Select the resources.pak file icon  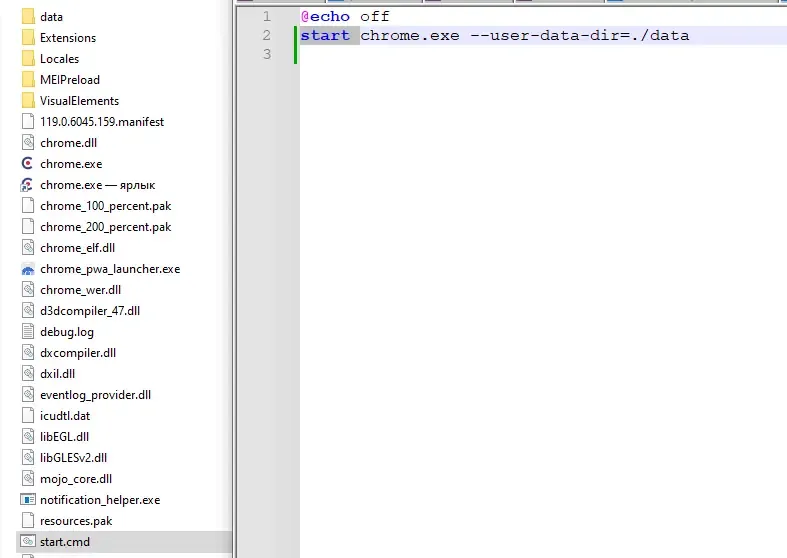click(28, 521)
